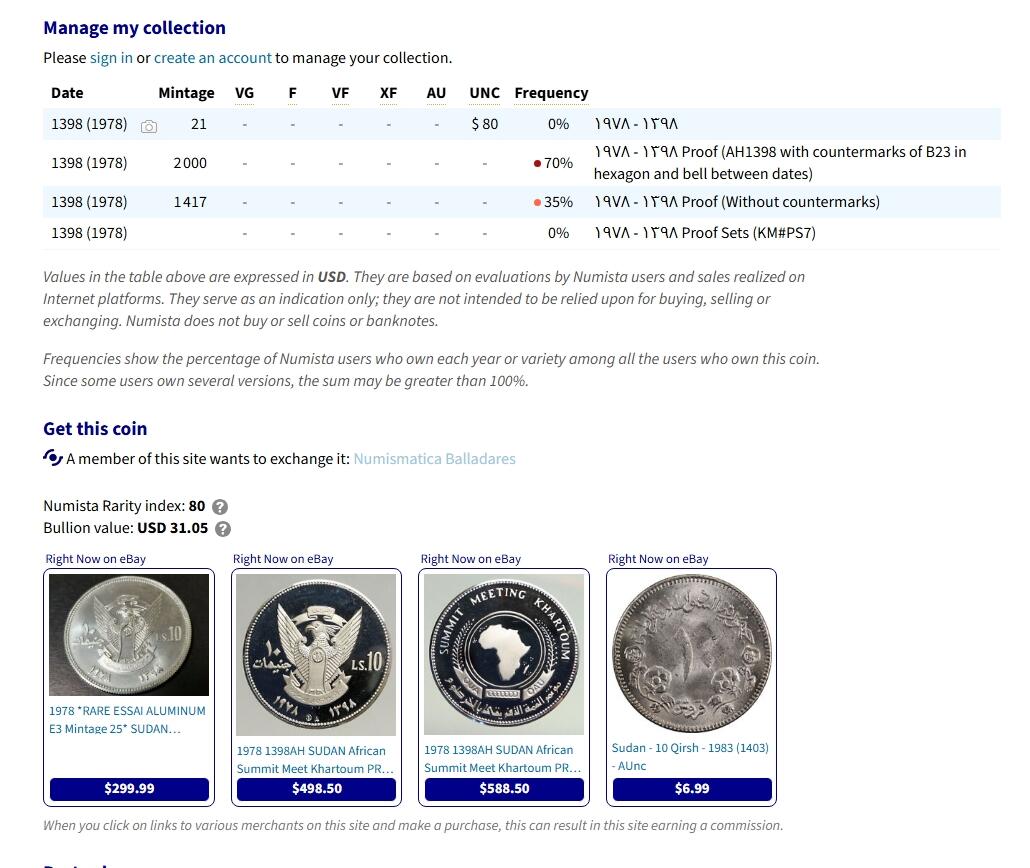Screen dimensions: 1030x868
Task: Click the help icon next to Bullion value
Action: 223,529
